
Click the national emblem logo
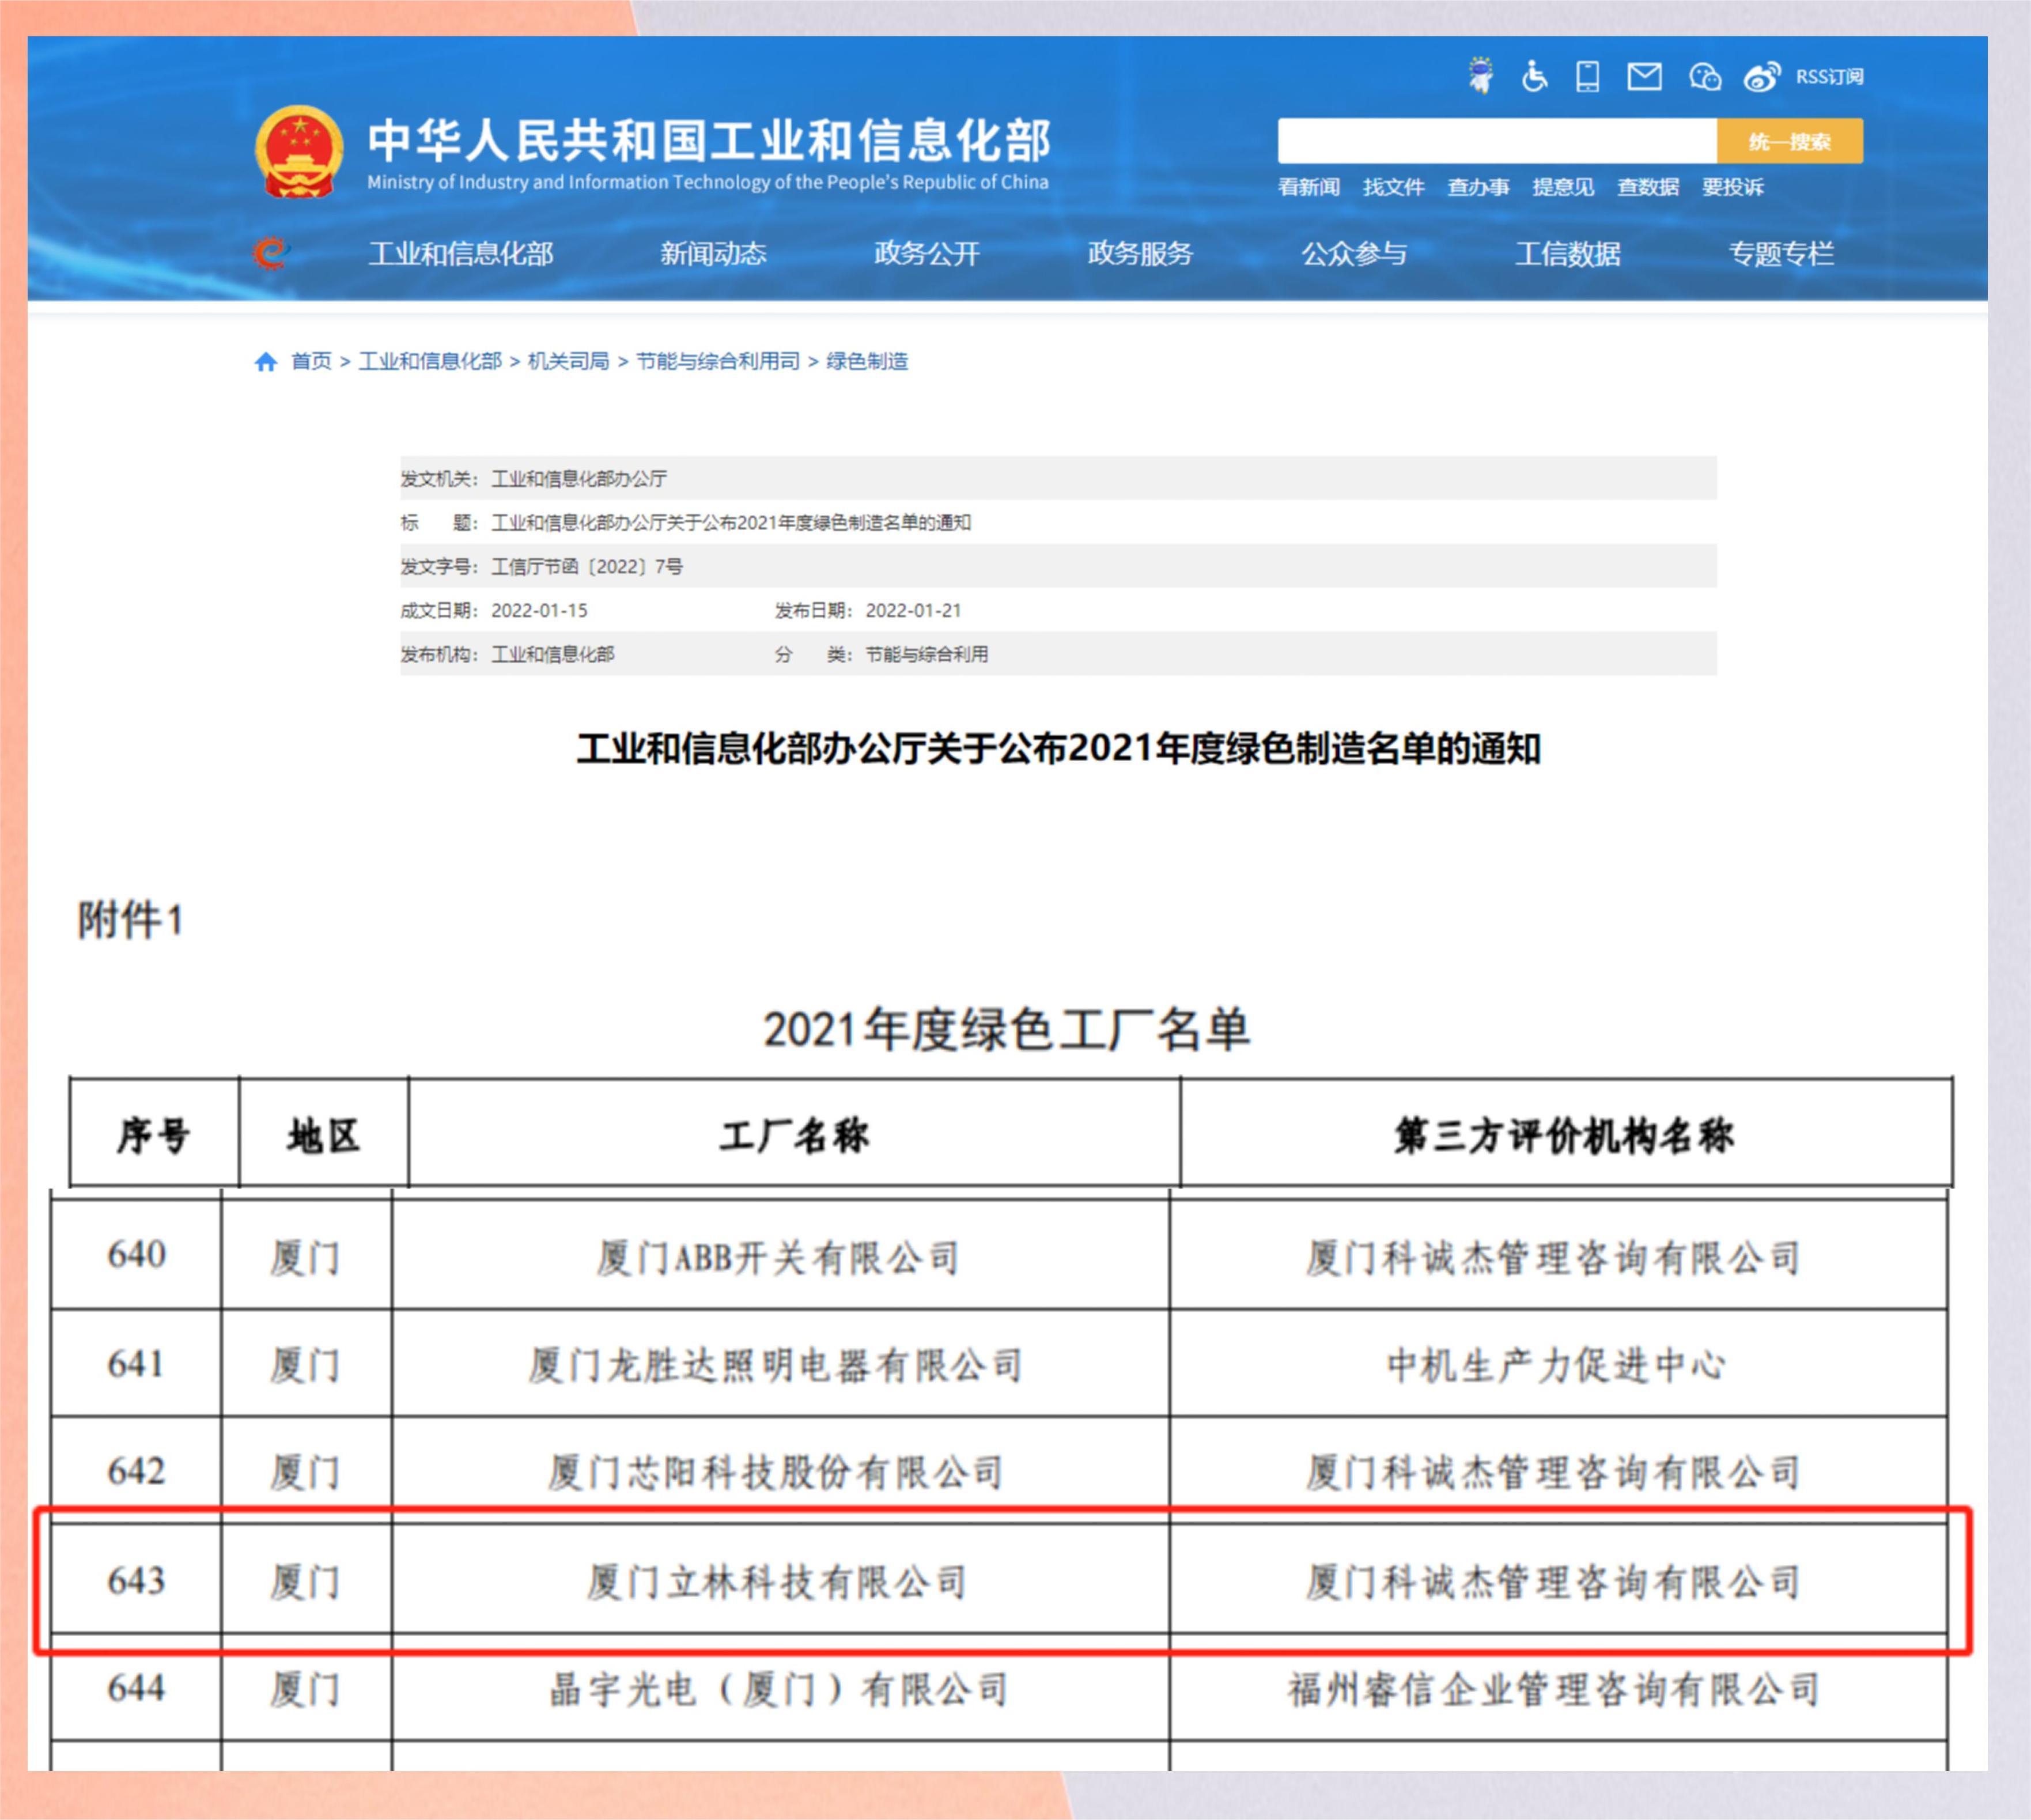(299, 151)
